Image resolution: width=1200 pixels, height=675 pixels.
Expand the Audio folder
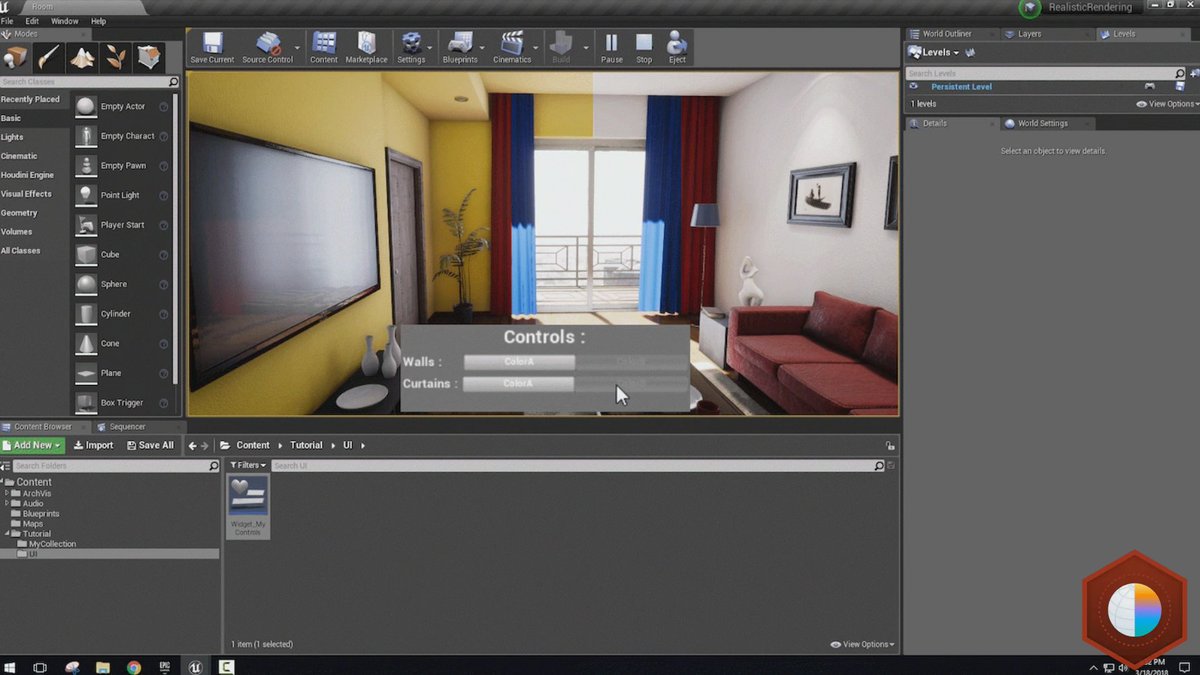pyautogui.click(x=7, y=503)
